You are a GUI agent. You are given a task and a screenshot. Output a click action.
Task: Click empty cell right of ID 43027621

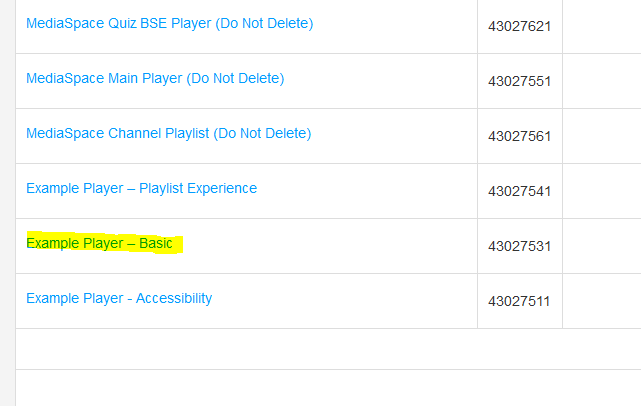602,27
